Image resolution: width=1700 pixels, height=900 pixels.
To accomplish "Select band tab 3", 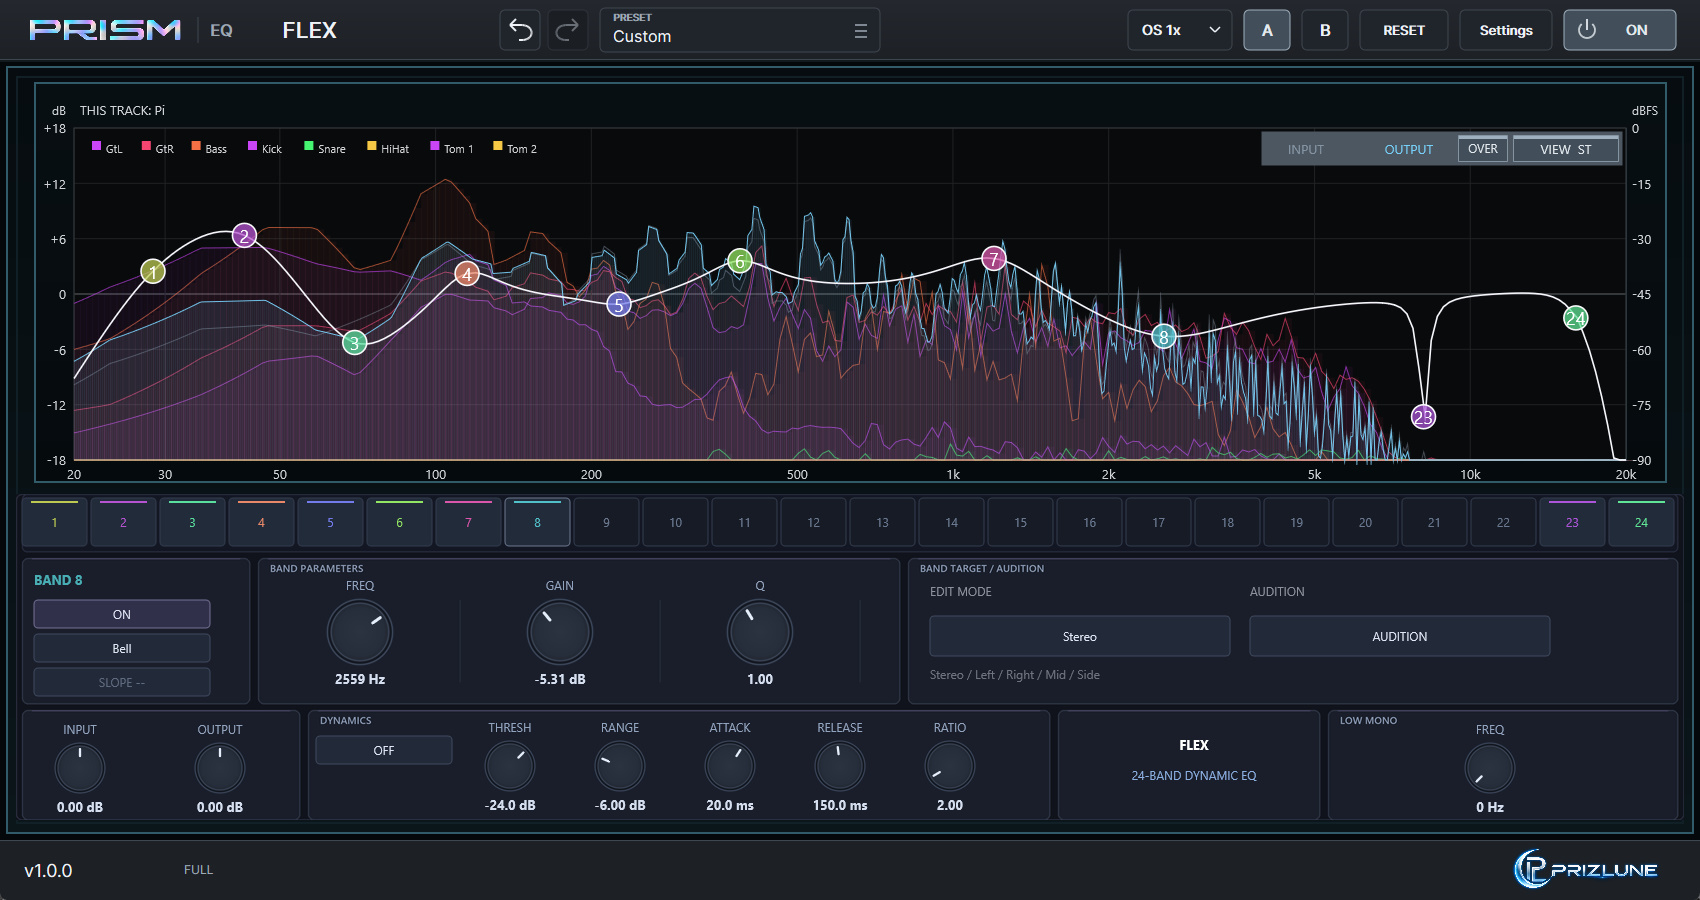I will click(x=192, y=522).
